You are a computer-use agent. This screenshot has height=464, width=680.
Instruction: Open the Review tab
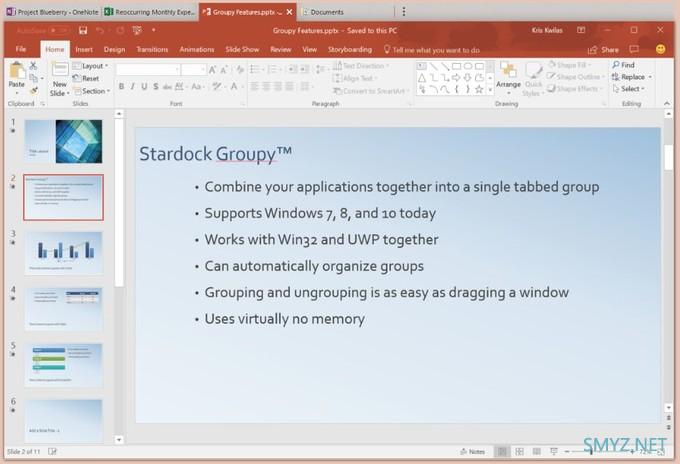(281, 49)
